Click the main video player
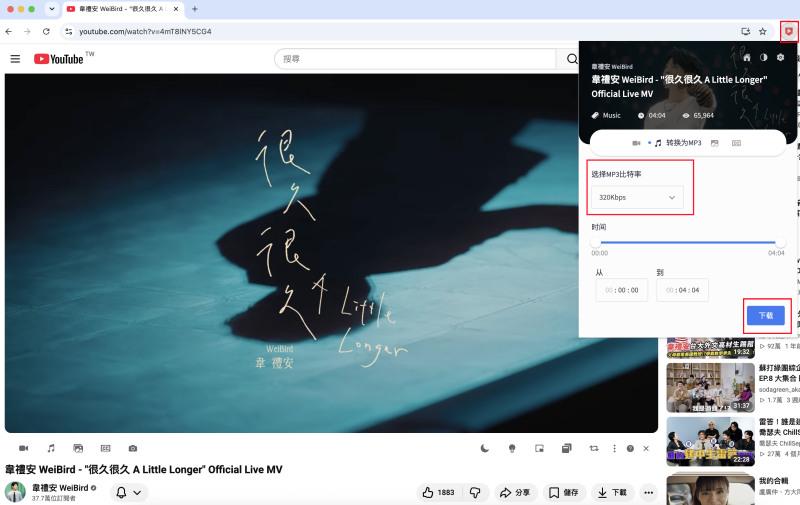 (x=331, y=253)
